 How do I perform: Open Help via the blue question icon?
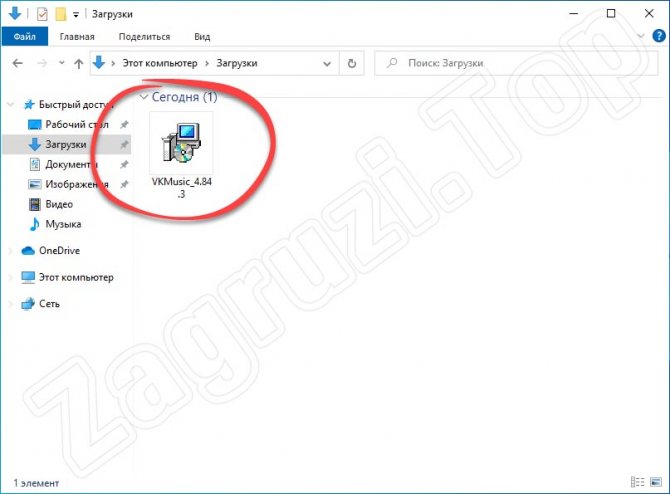point(659,36)
